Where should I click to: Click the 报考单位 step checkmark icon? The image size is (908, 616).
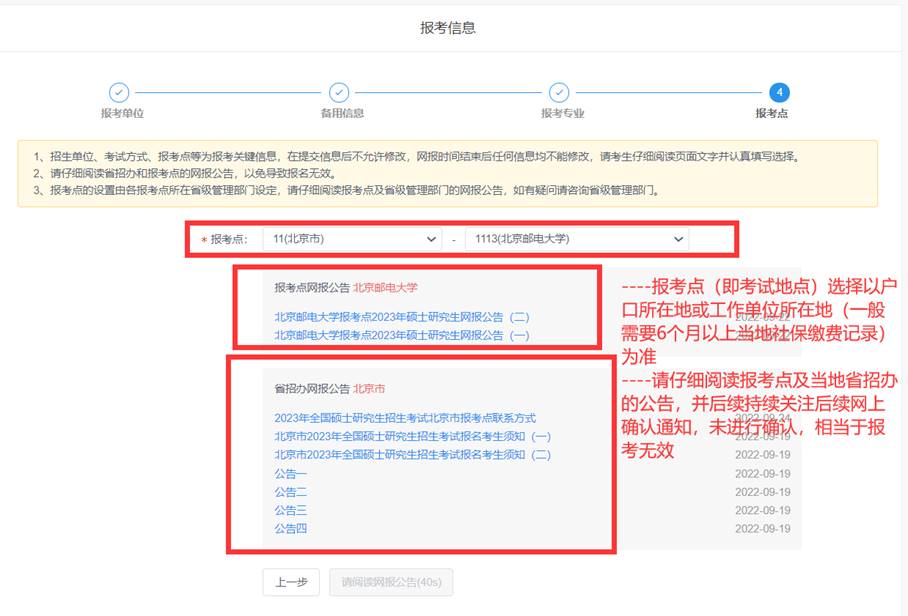coord(119,92)
